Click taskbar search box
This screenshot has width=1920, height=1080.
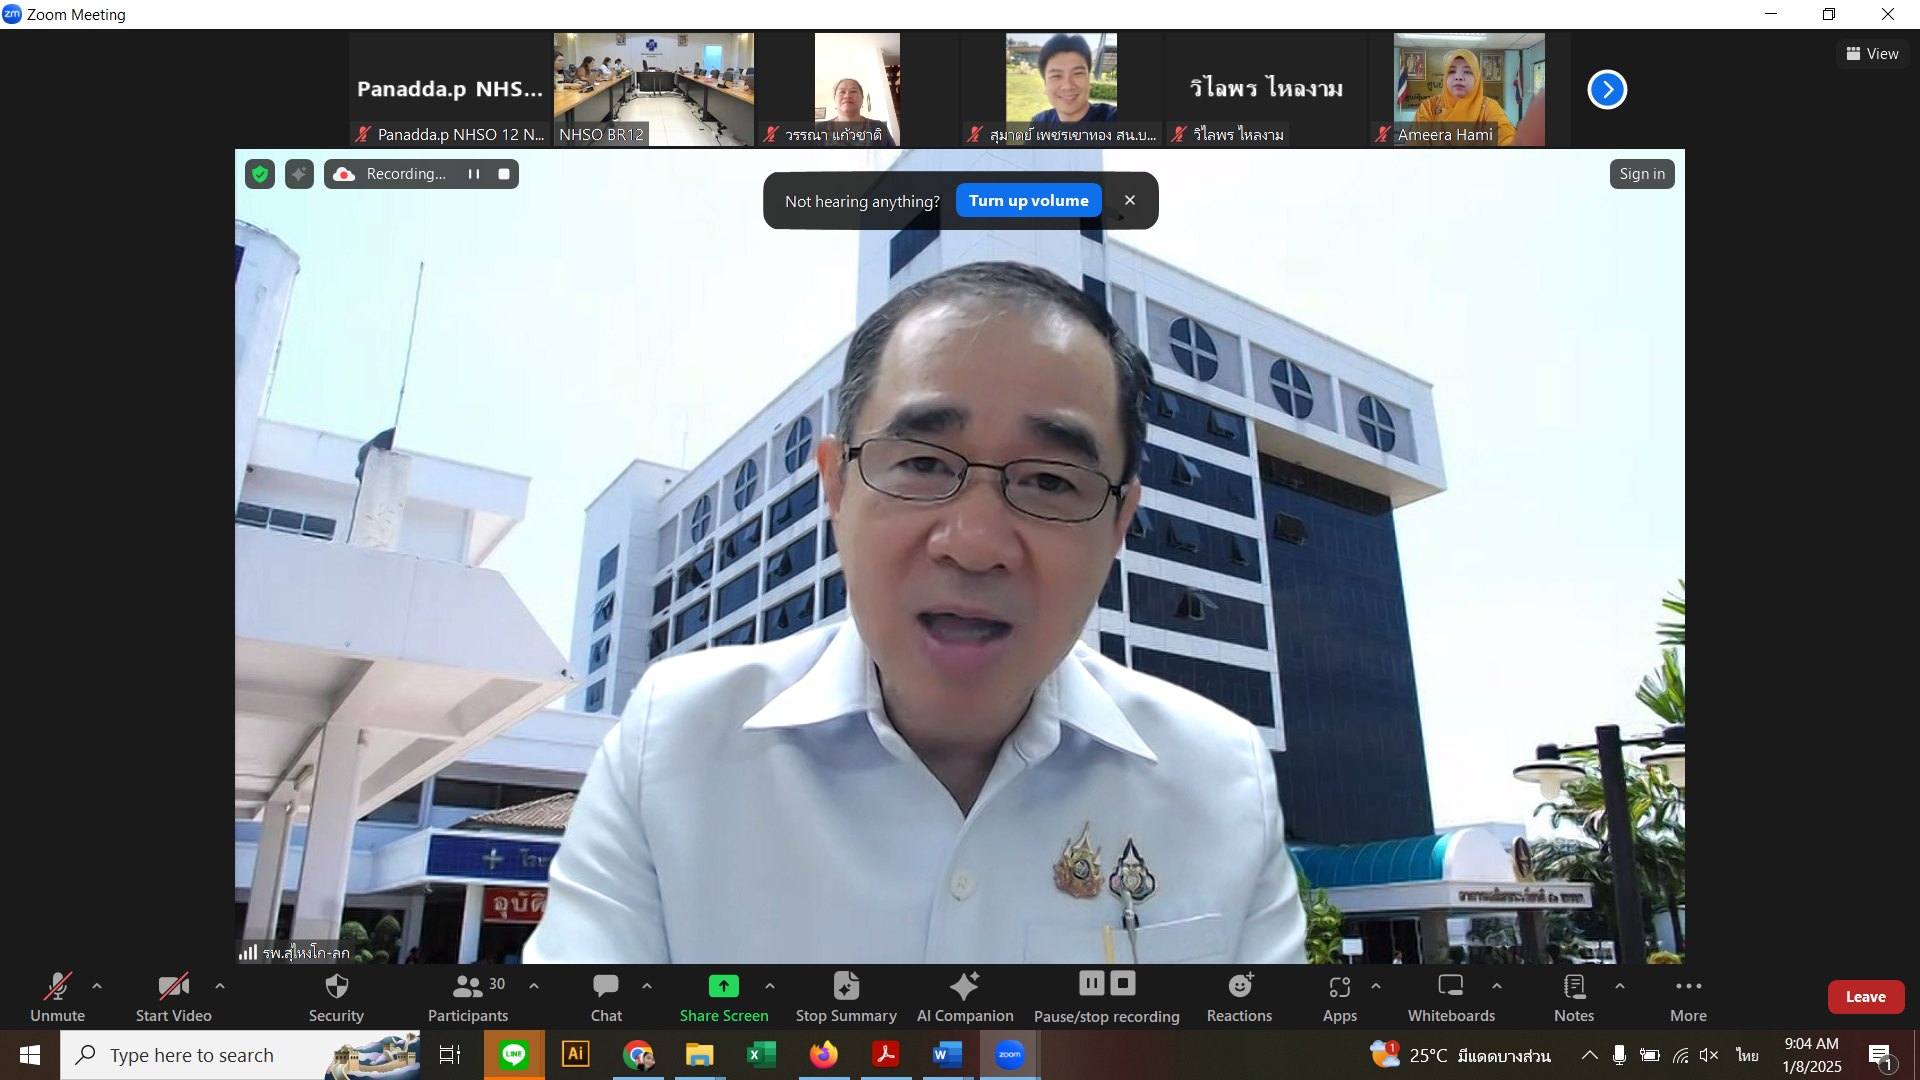240,1055
